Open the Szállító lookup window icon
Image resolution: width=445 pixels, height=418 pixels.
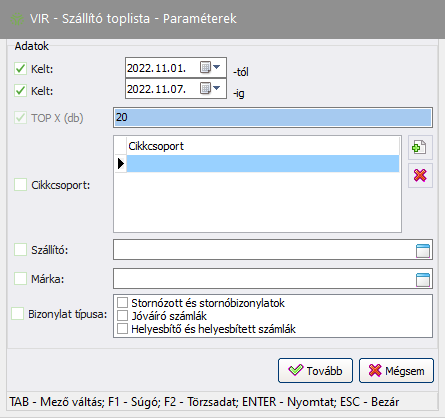(x=423, y=251)
